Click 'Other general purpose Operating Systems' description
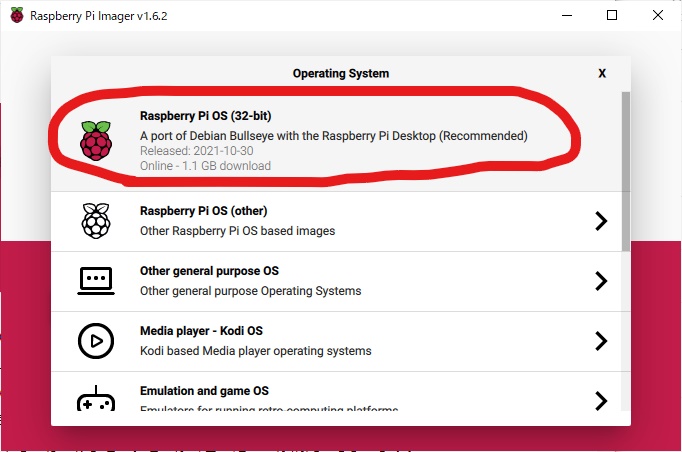Viewport: 682px width, 452px height. tap(251, 291)
